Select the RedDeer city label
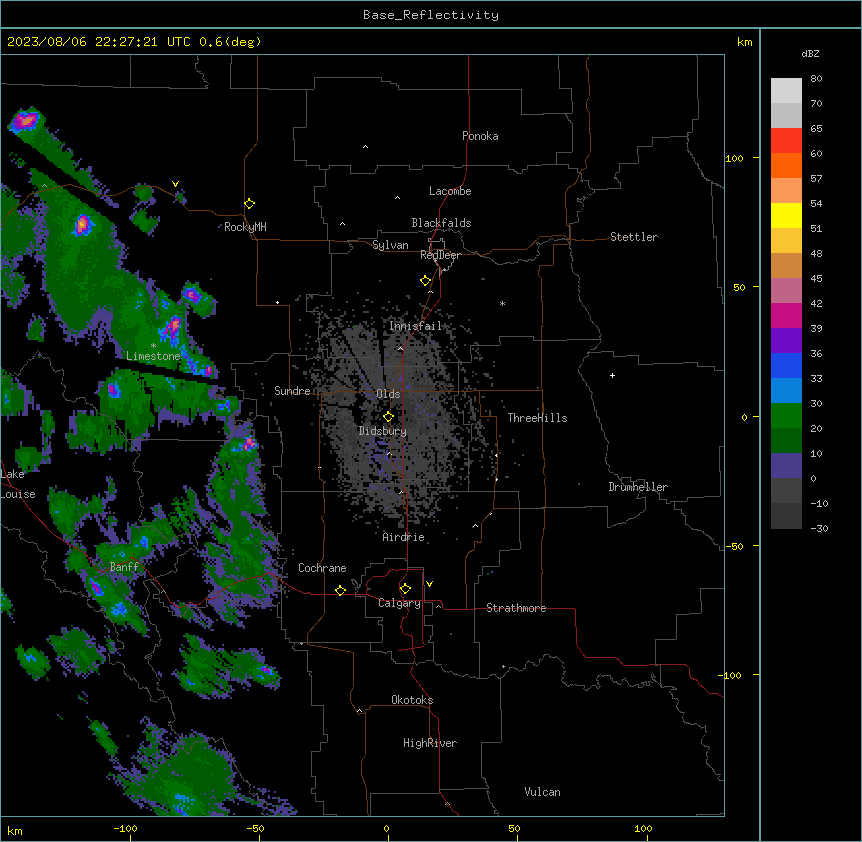The image size is (862, 842). point(440,255)
